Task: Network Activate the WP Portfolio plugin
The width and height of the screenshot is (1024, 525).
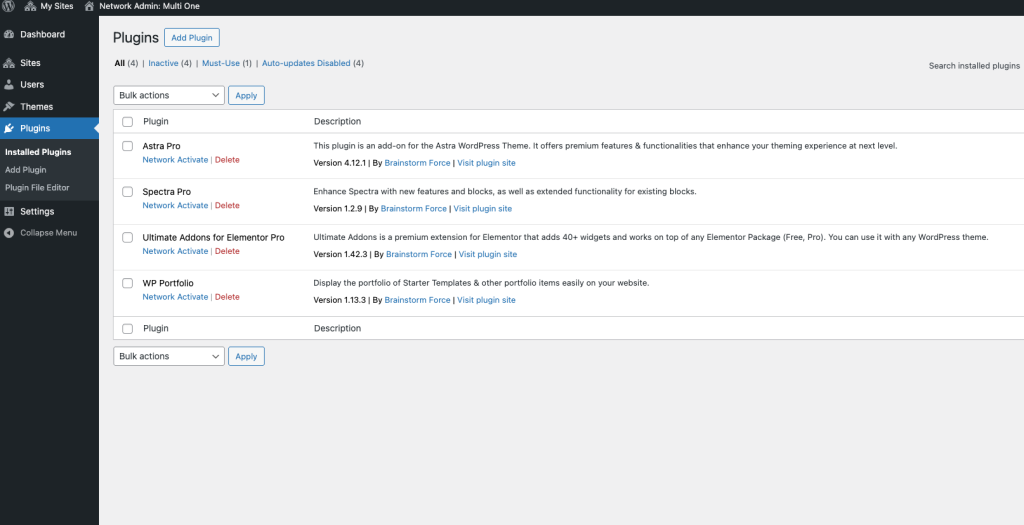Action: pos(175,297)
